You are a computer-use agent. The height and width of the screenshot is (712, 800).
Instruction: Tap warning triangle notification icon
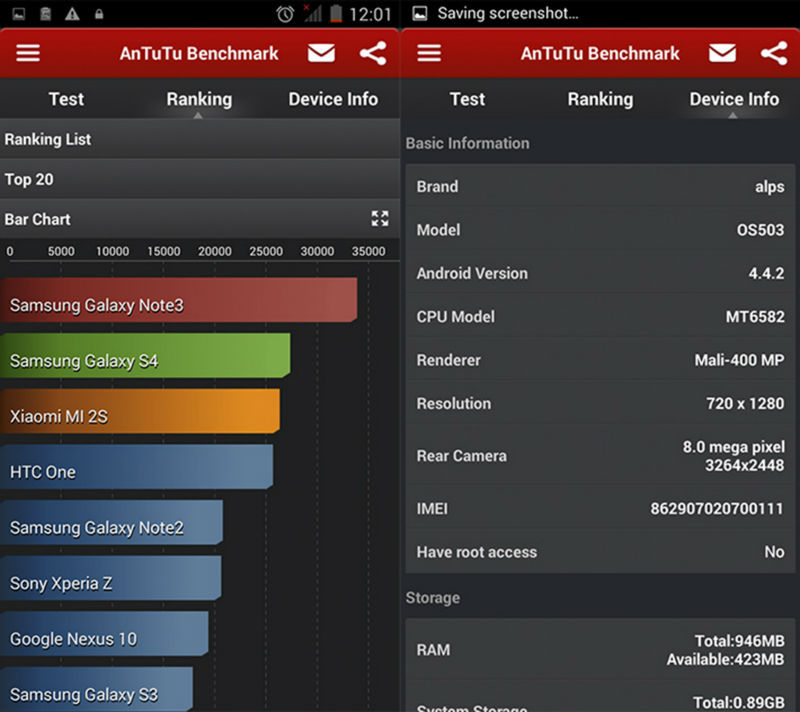coord(72,14)
